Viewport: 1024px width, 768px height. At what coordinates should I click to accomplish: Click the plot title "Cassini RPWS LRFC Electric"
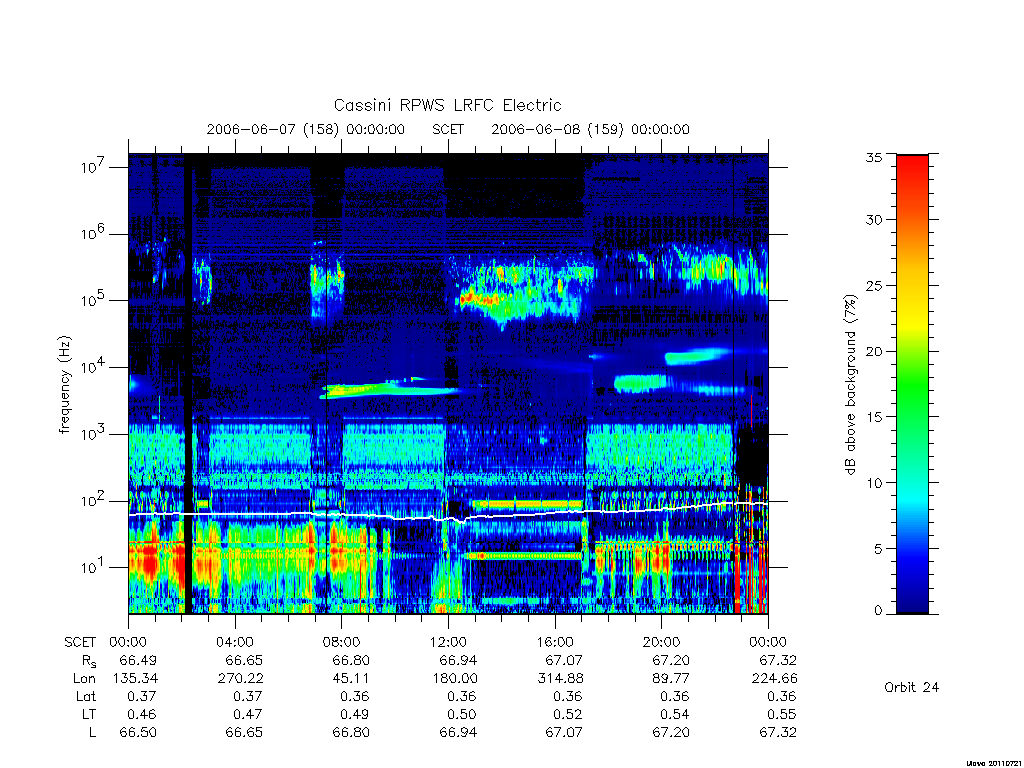[x=447, y=105]
